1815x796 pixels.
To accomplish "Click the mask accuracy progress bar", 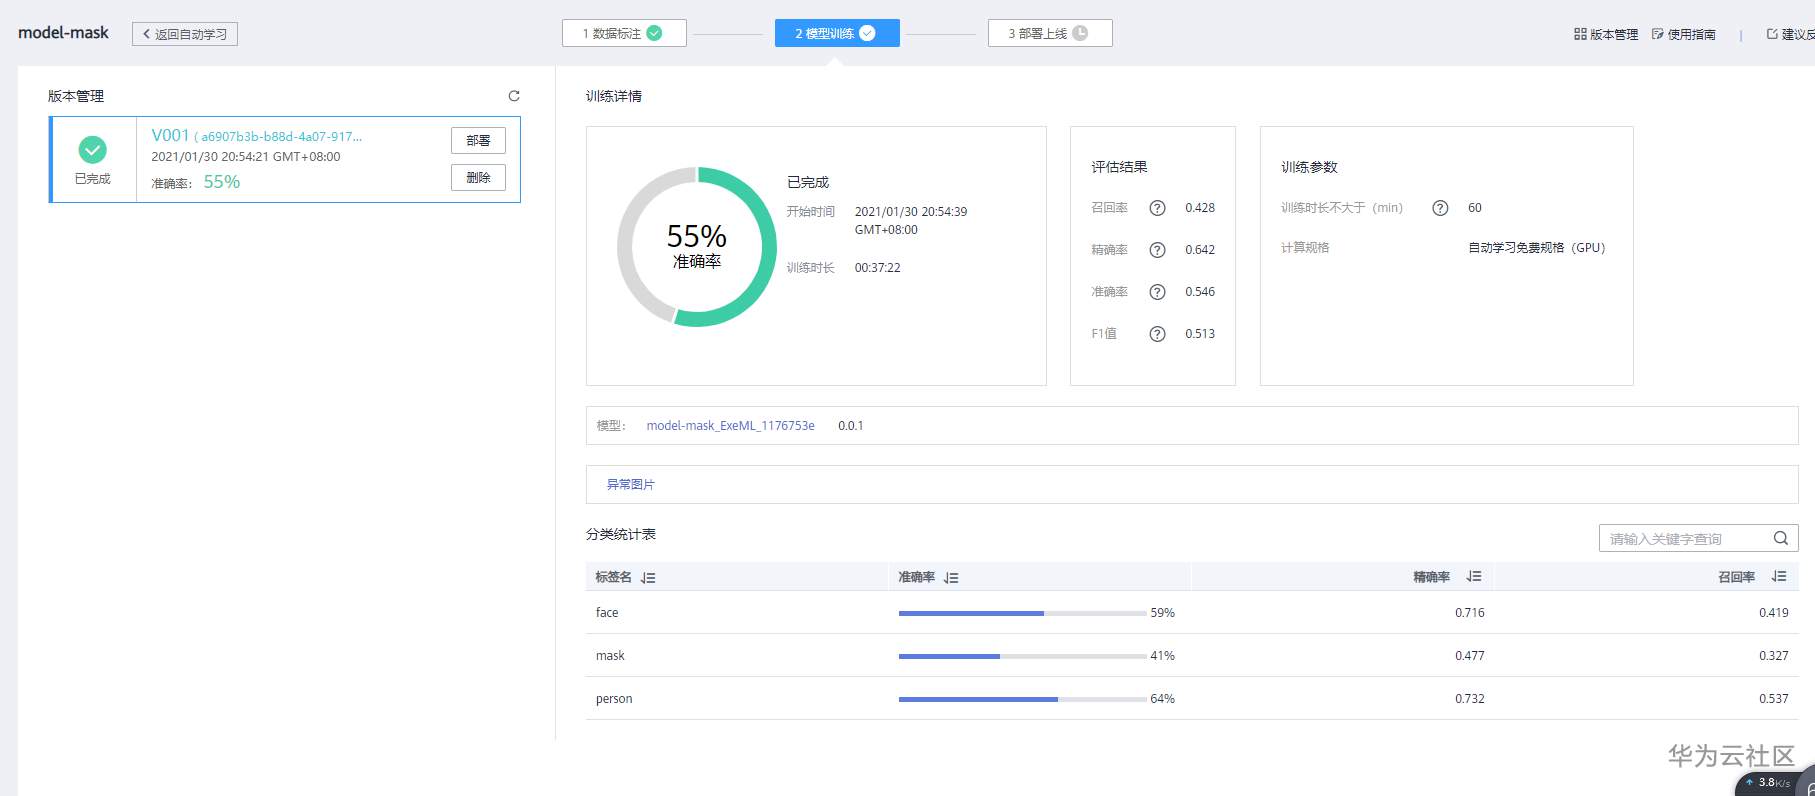I will click(x=1022, y=656).
